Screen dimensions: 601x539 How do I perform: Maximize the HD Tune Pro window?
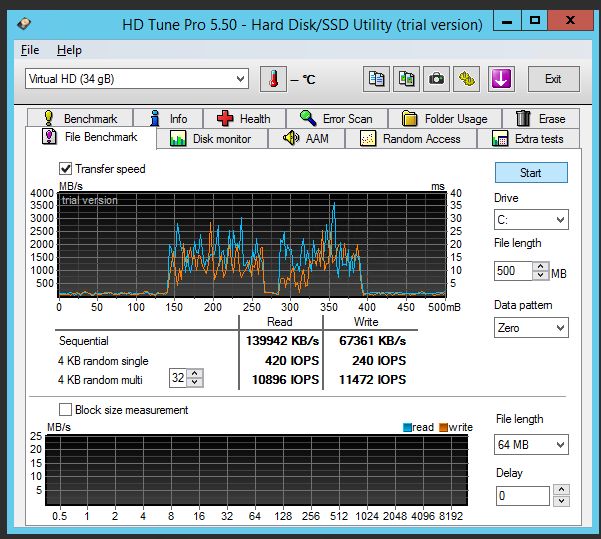tap(535, 21)
